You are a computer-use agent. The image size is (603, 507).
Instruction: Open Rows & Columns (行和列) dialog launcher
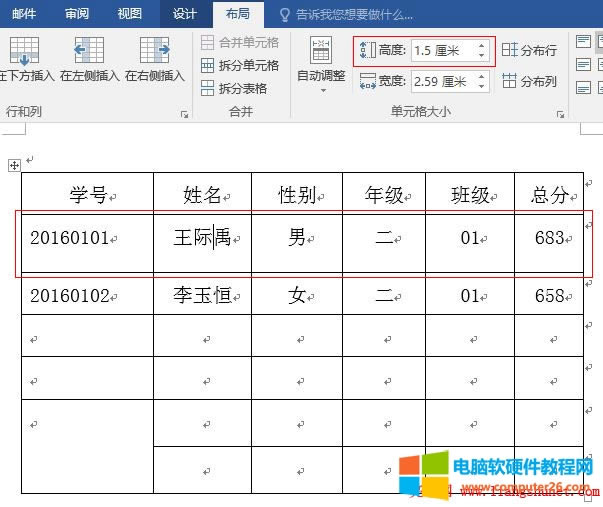coord(185,114)
